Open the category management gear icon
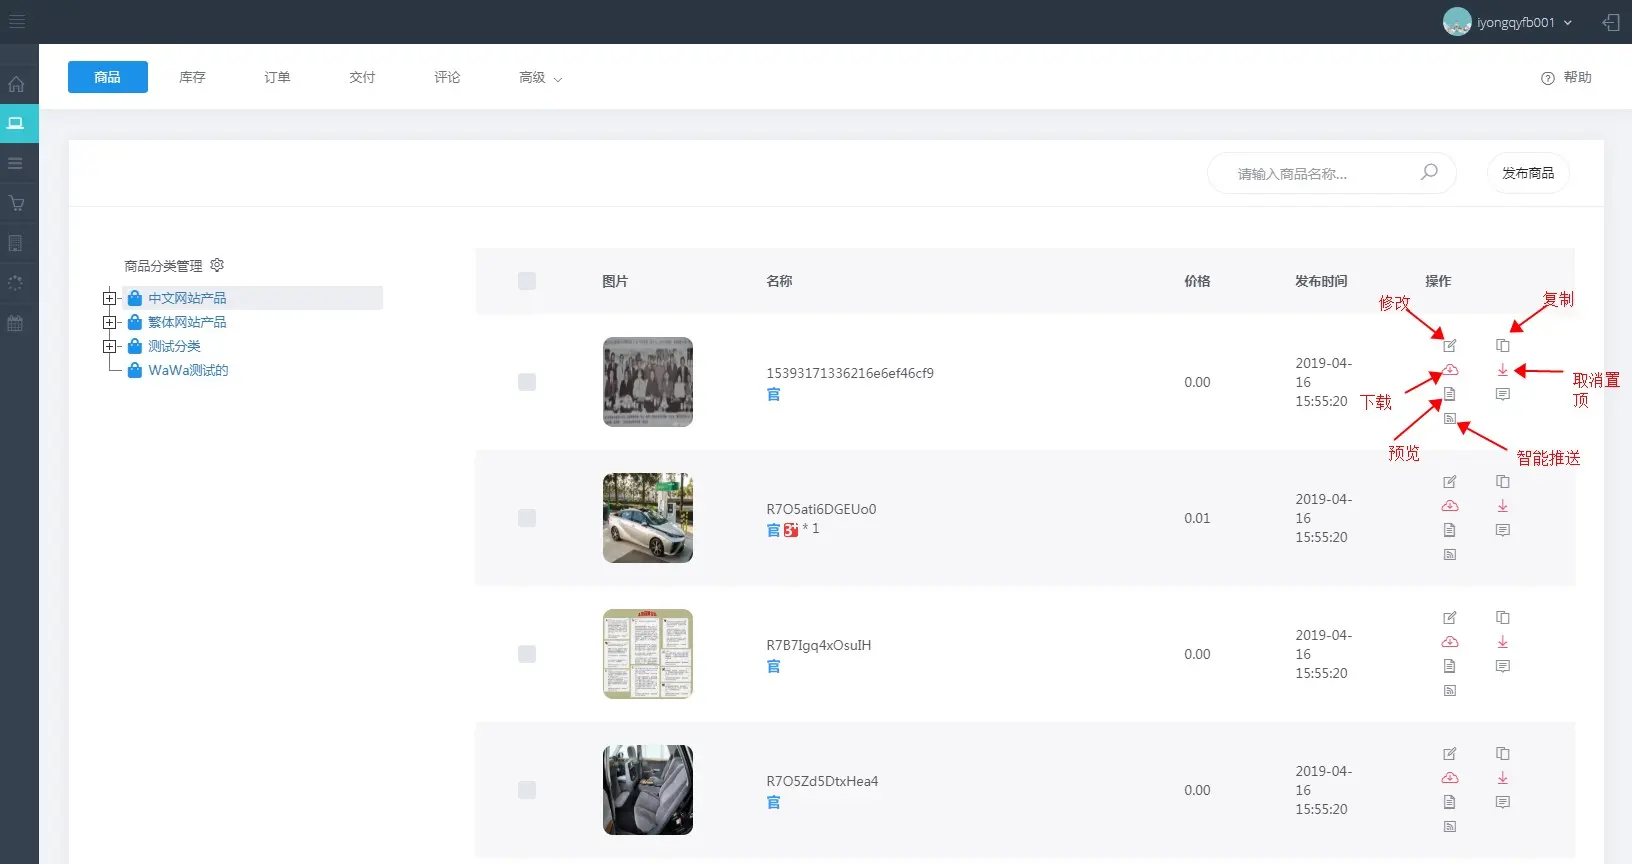The height and width of the screenshot is (864, 1632). pyautogui.click(x=217, y=265)
